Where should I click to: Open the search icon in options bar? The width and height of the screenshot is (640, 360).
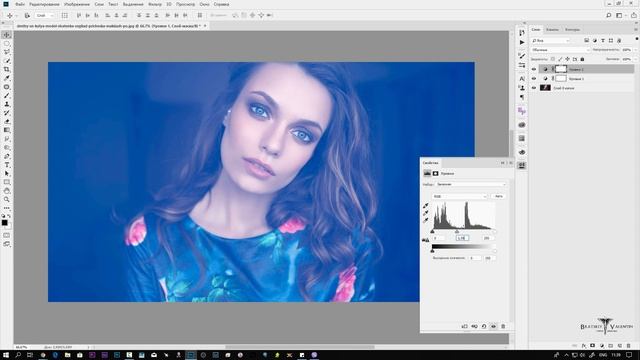click(x=608, y=15)
